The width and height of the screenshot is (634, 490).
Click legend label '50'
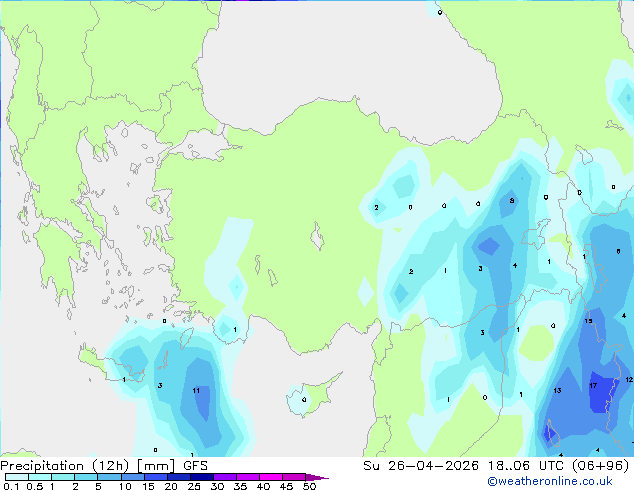(310, 486)
